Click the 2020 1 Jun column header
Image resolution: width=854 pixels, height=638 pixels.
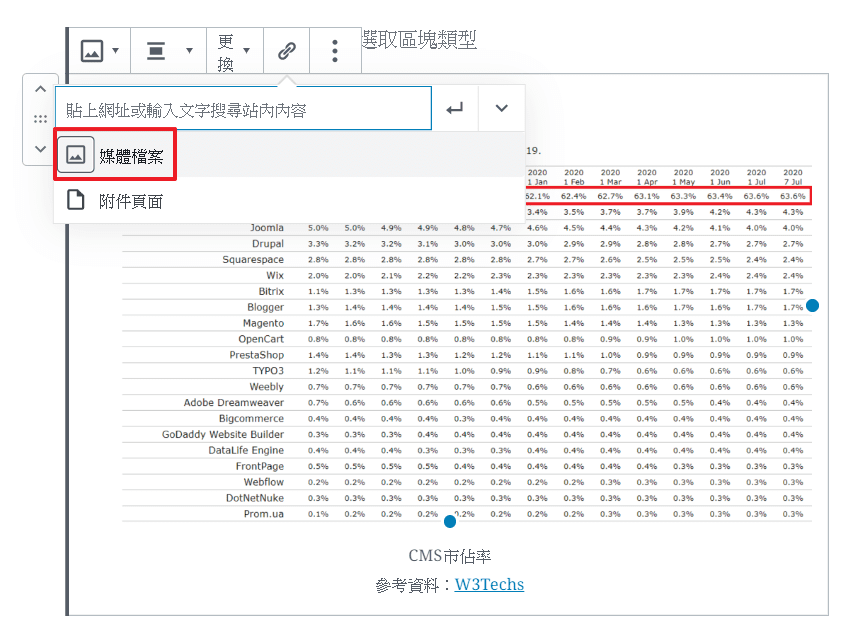click(719, 177)
